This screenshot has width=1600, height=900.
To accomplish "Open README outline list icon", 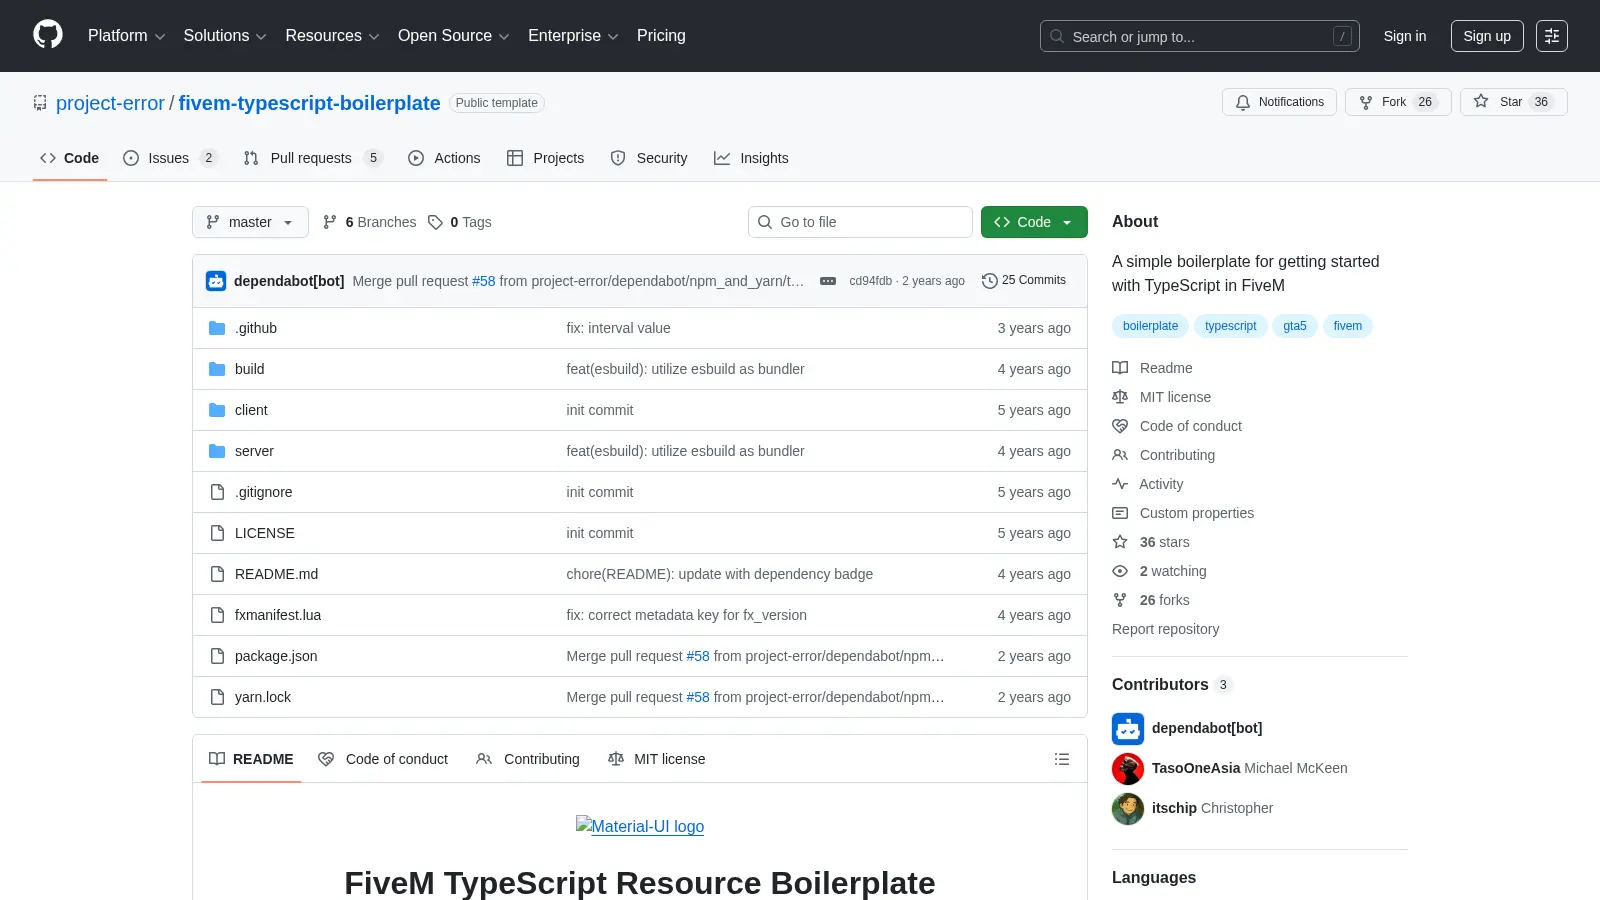I will tap(1062, 759).
